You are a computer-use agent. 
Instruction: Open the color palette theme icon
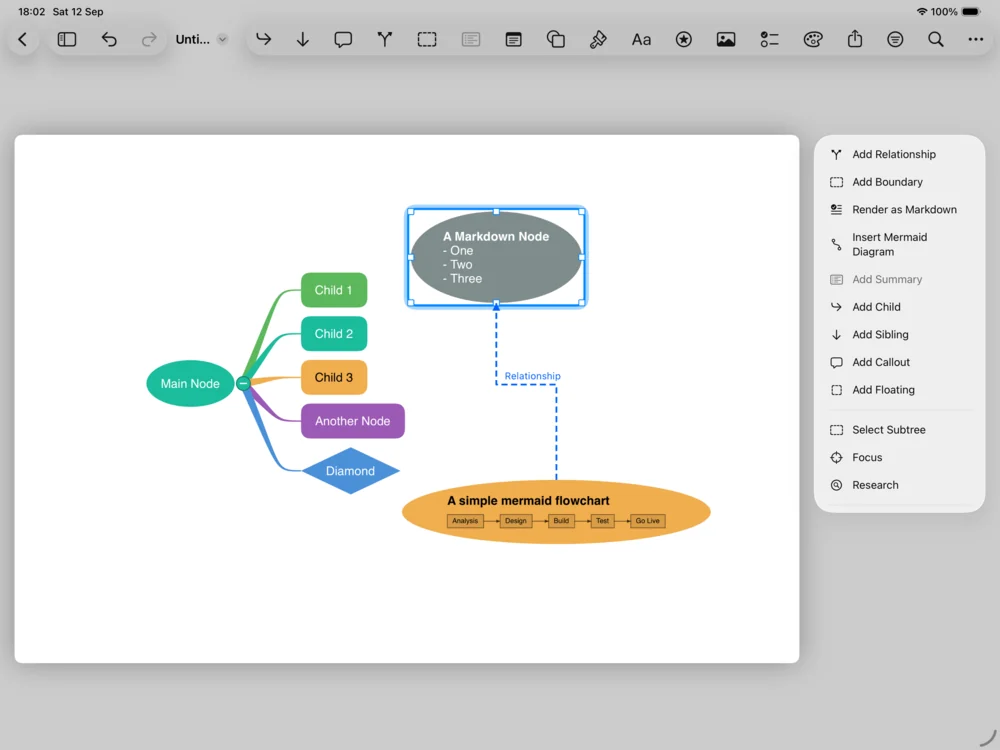812,40
